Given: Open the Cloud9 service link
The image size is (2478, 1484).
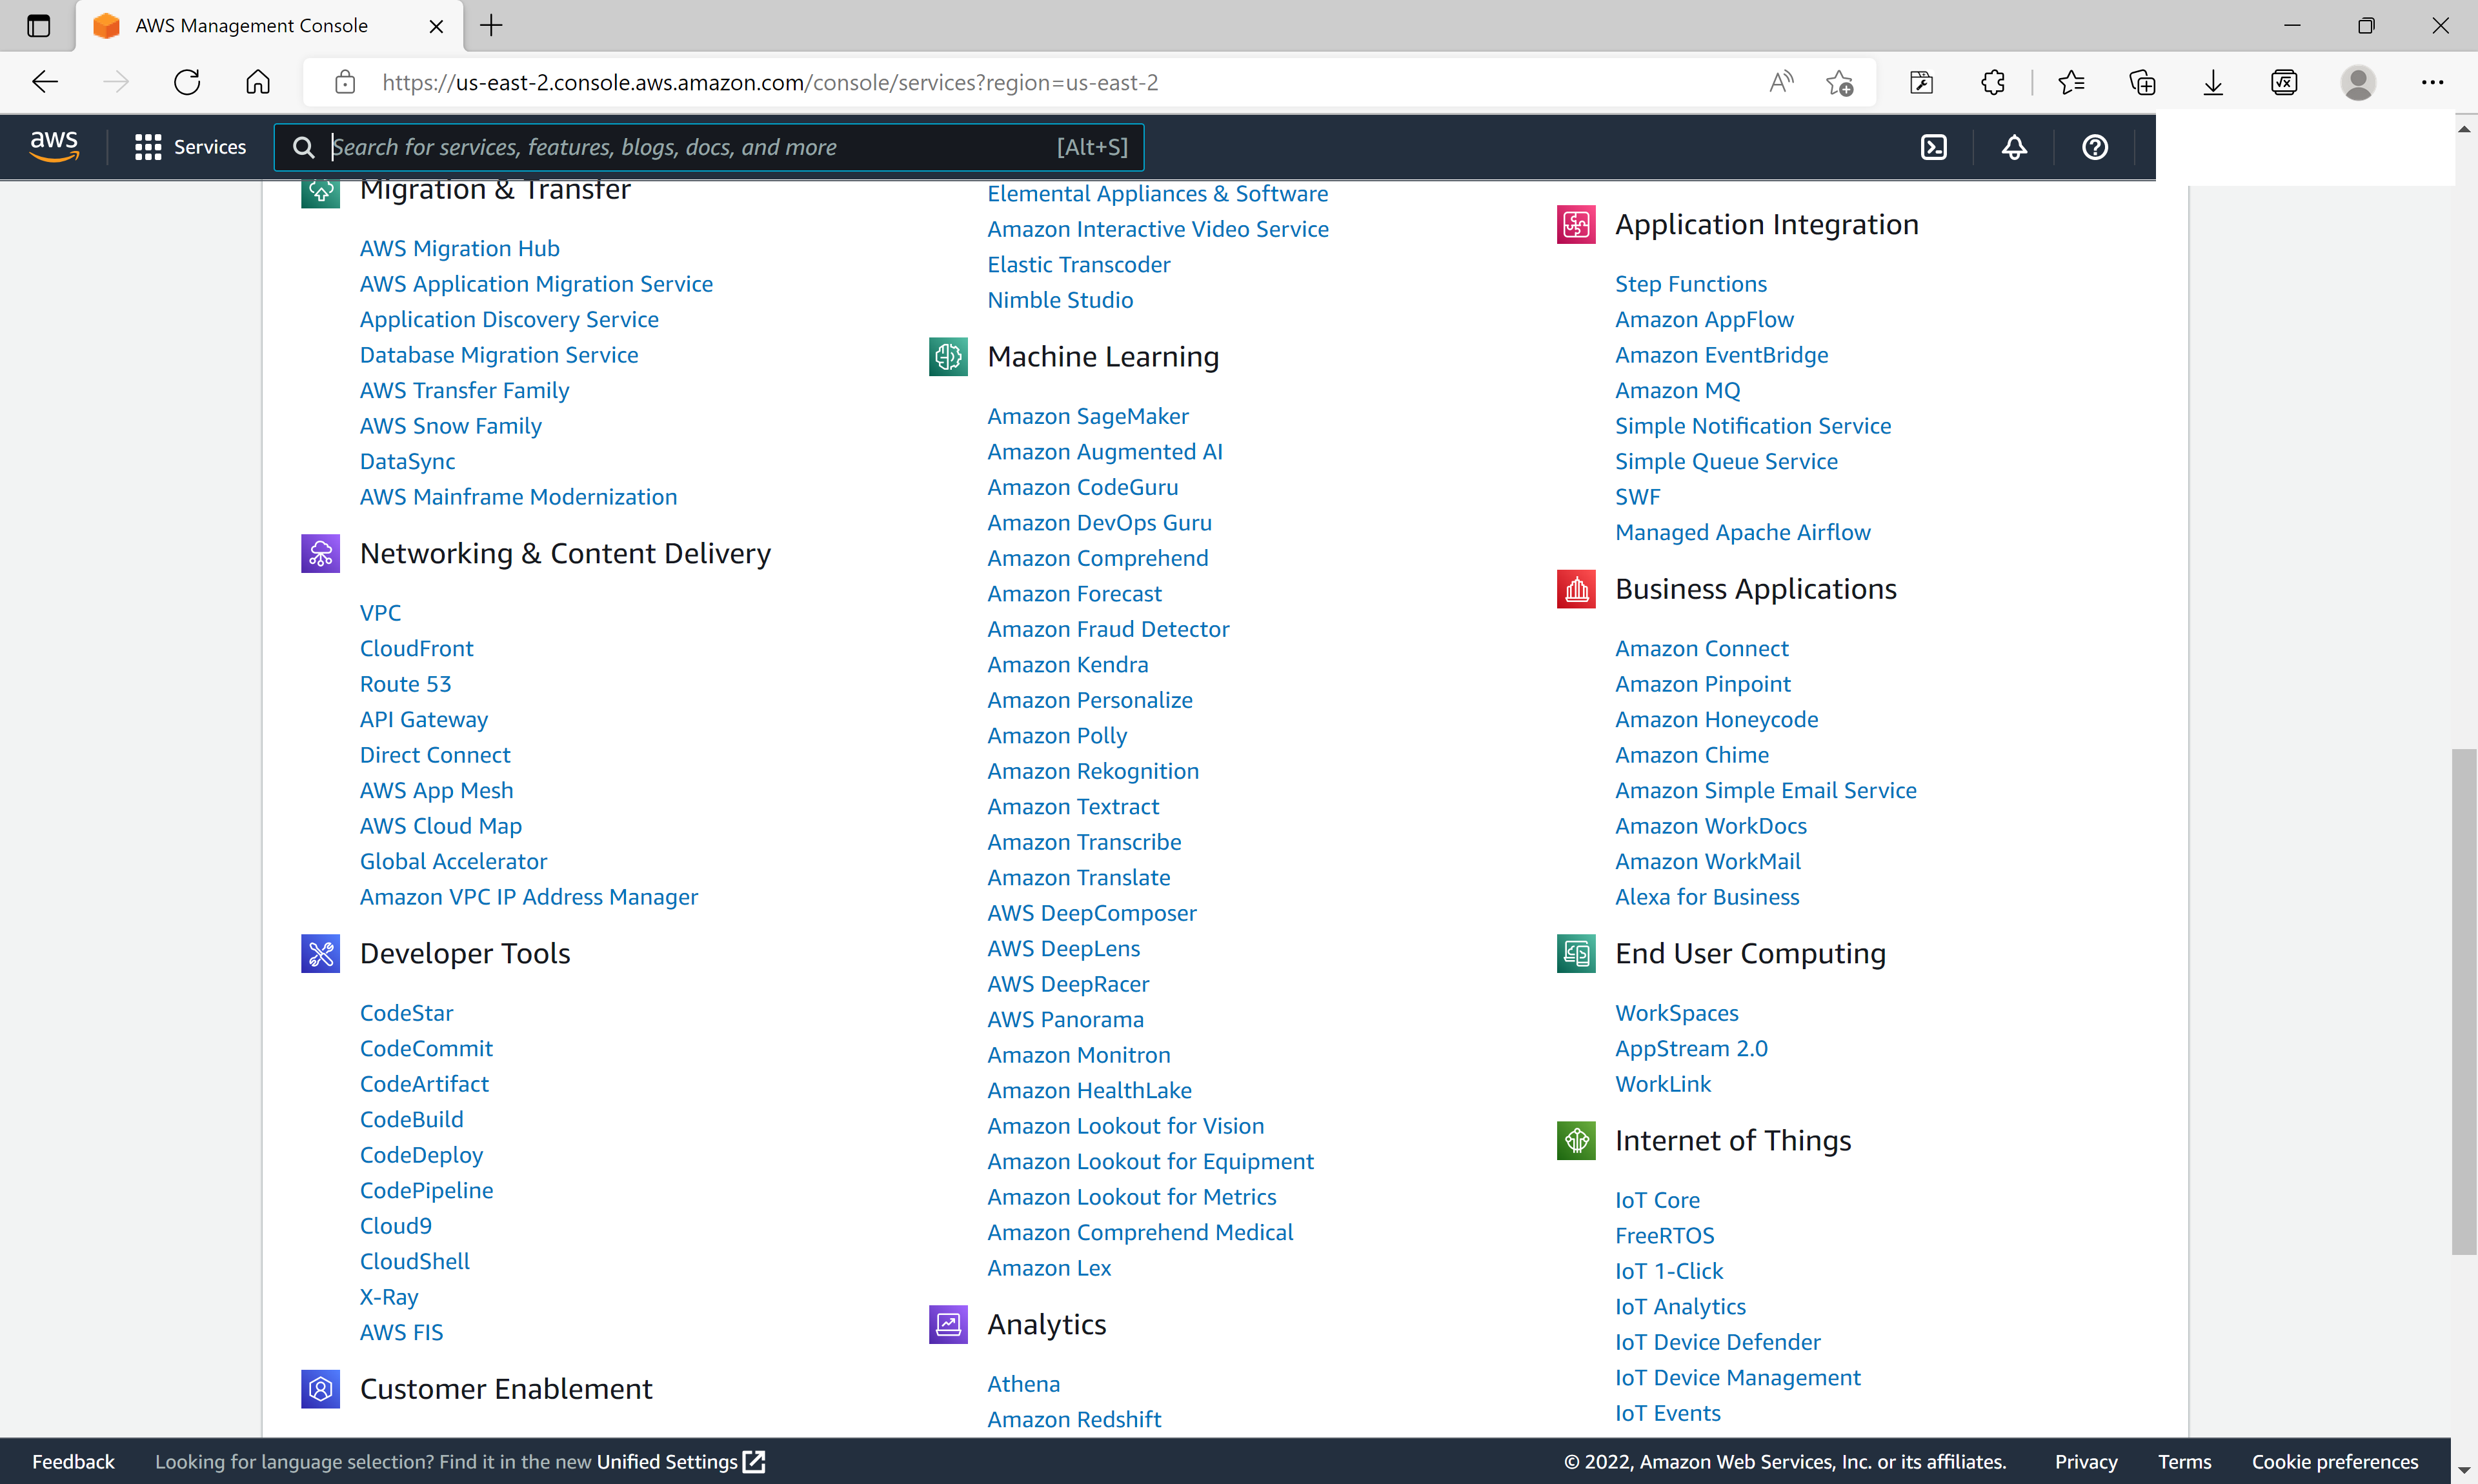Looking at the screenshot, I should click(396, 1226).
